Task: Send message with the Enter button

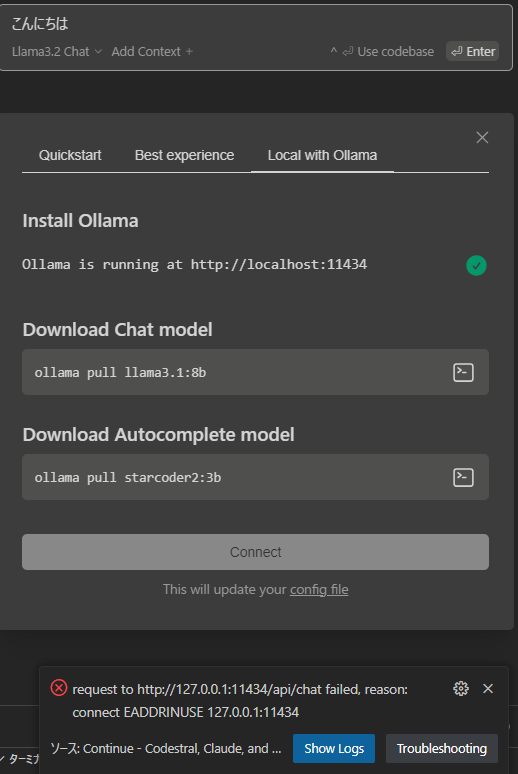Action: [x=473, y=51]
